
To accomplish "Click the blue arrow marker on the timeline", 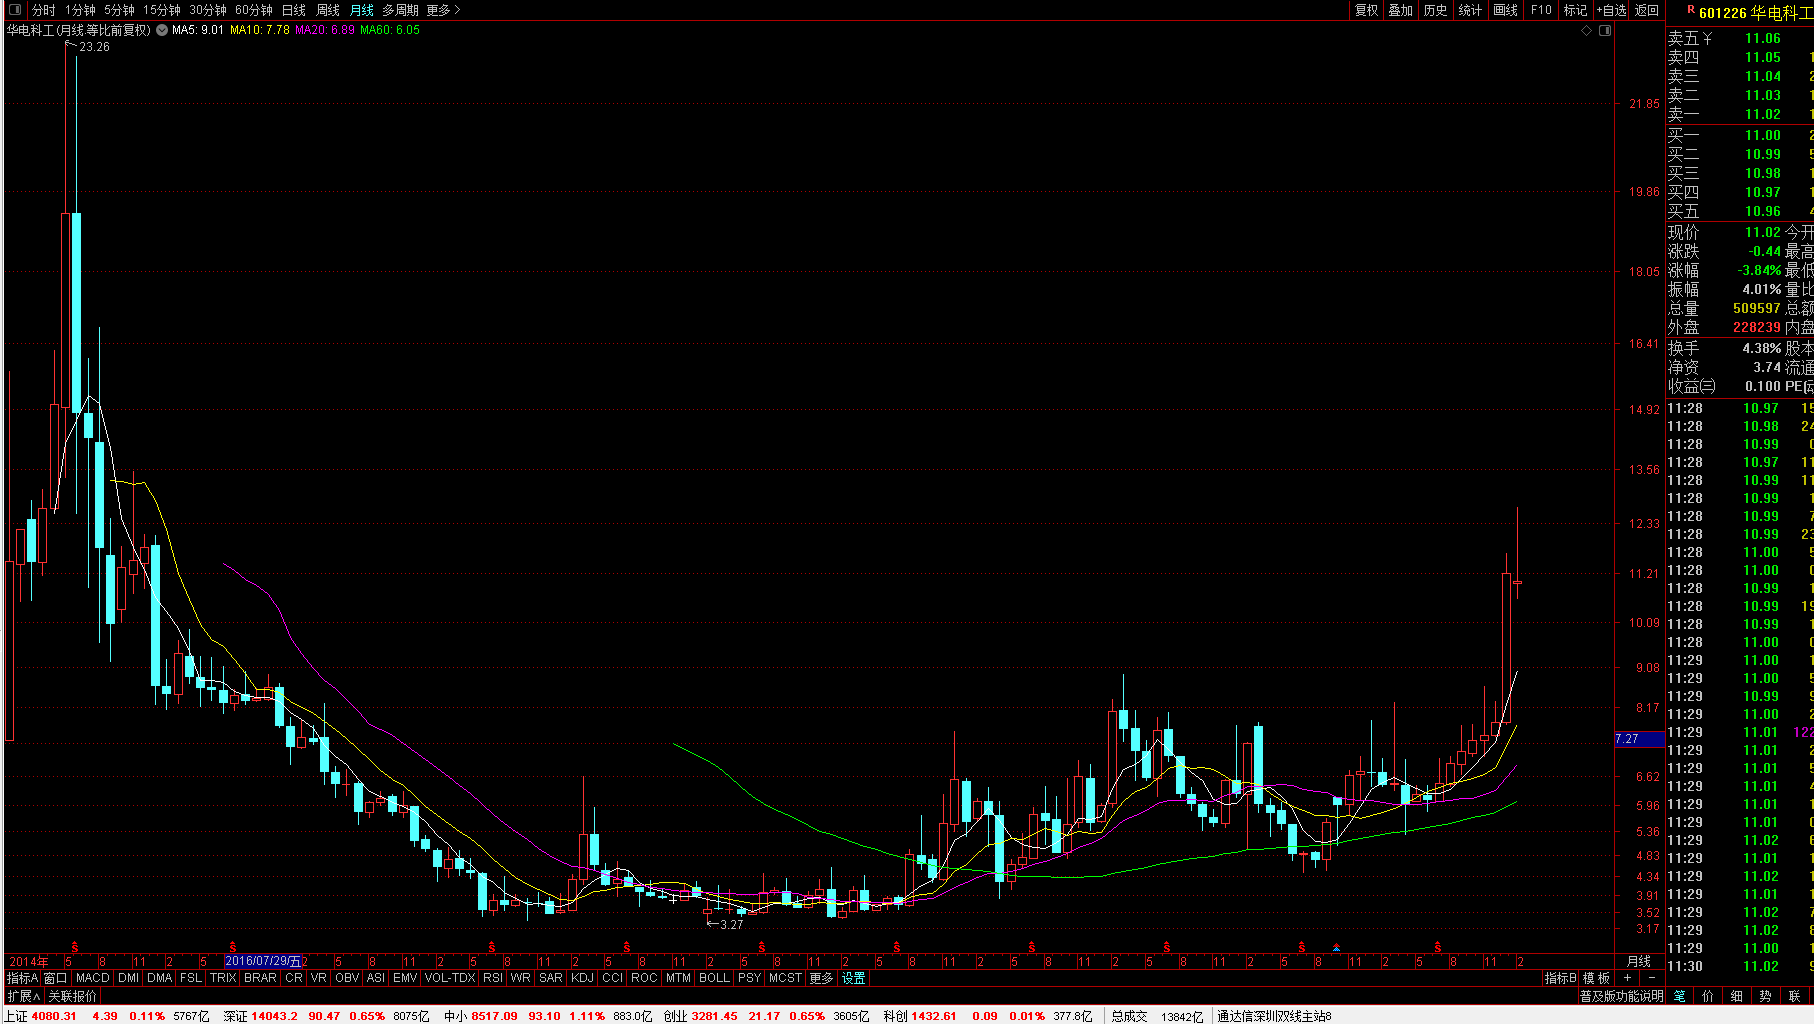I will click(1336, 947).
